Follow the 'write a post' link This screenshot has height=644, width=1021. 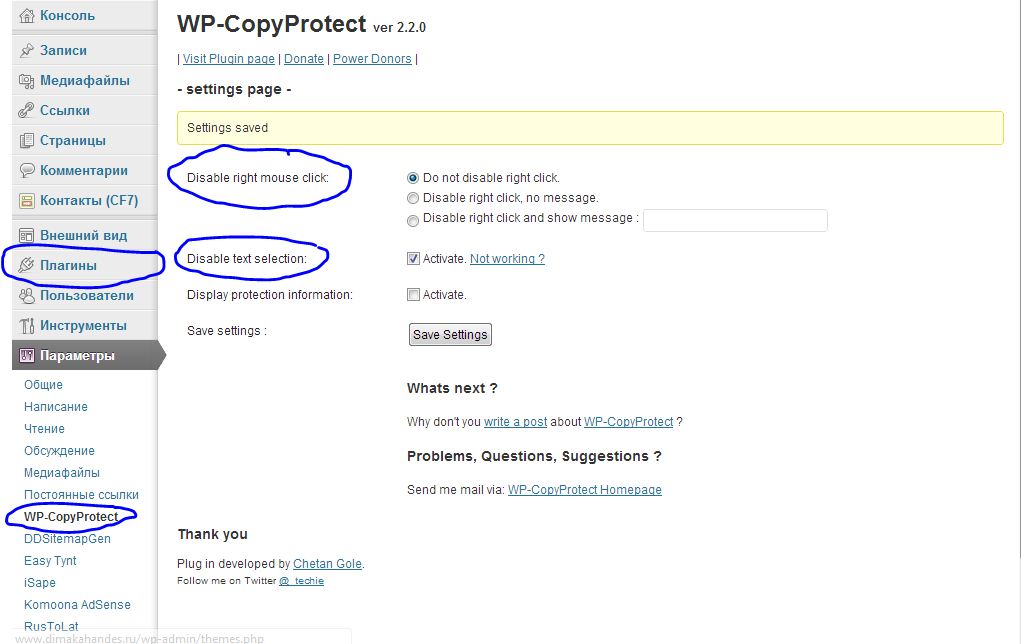click(x=515, y=422)
